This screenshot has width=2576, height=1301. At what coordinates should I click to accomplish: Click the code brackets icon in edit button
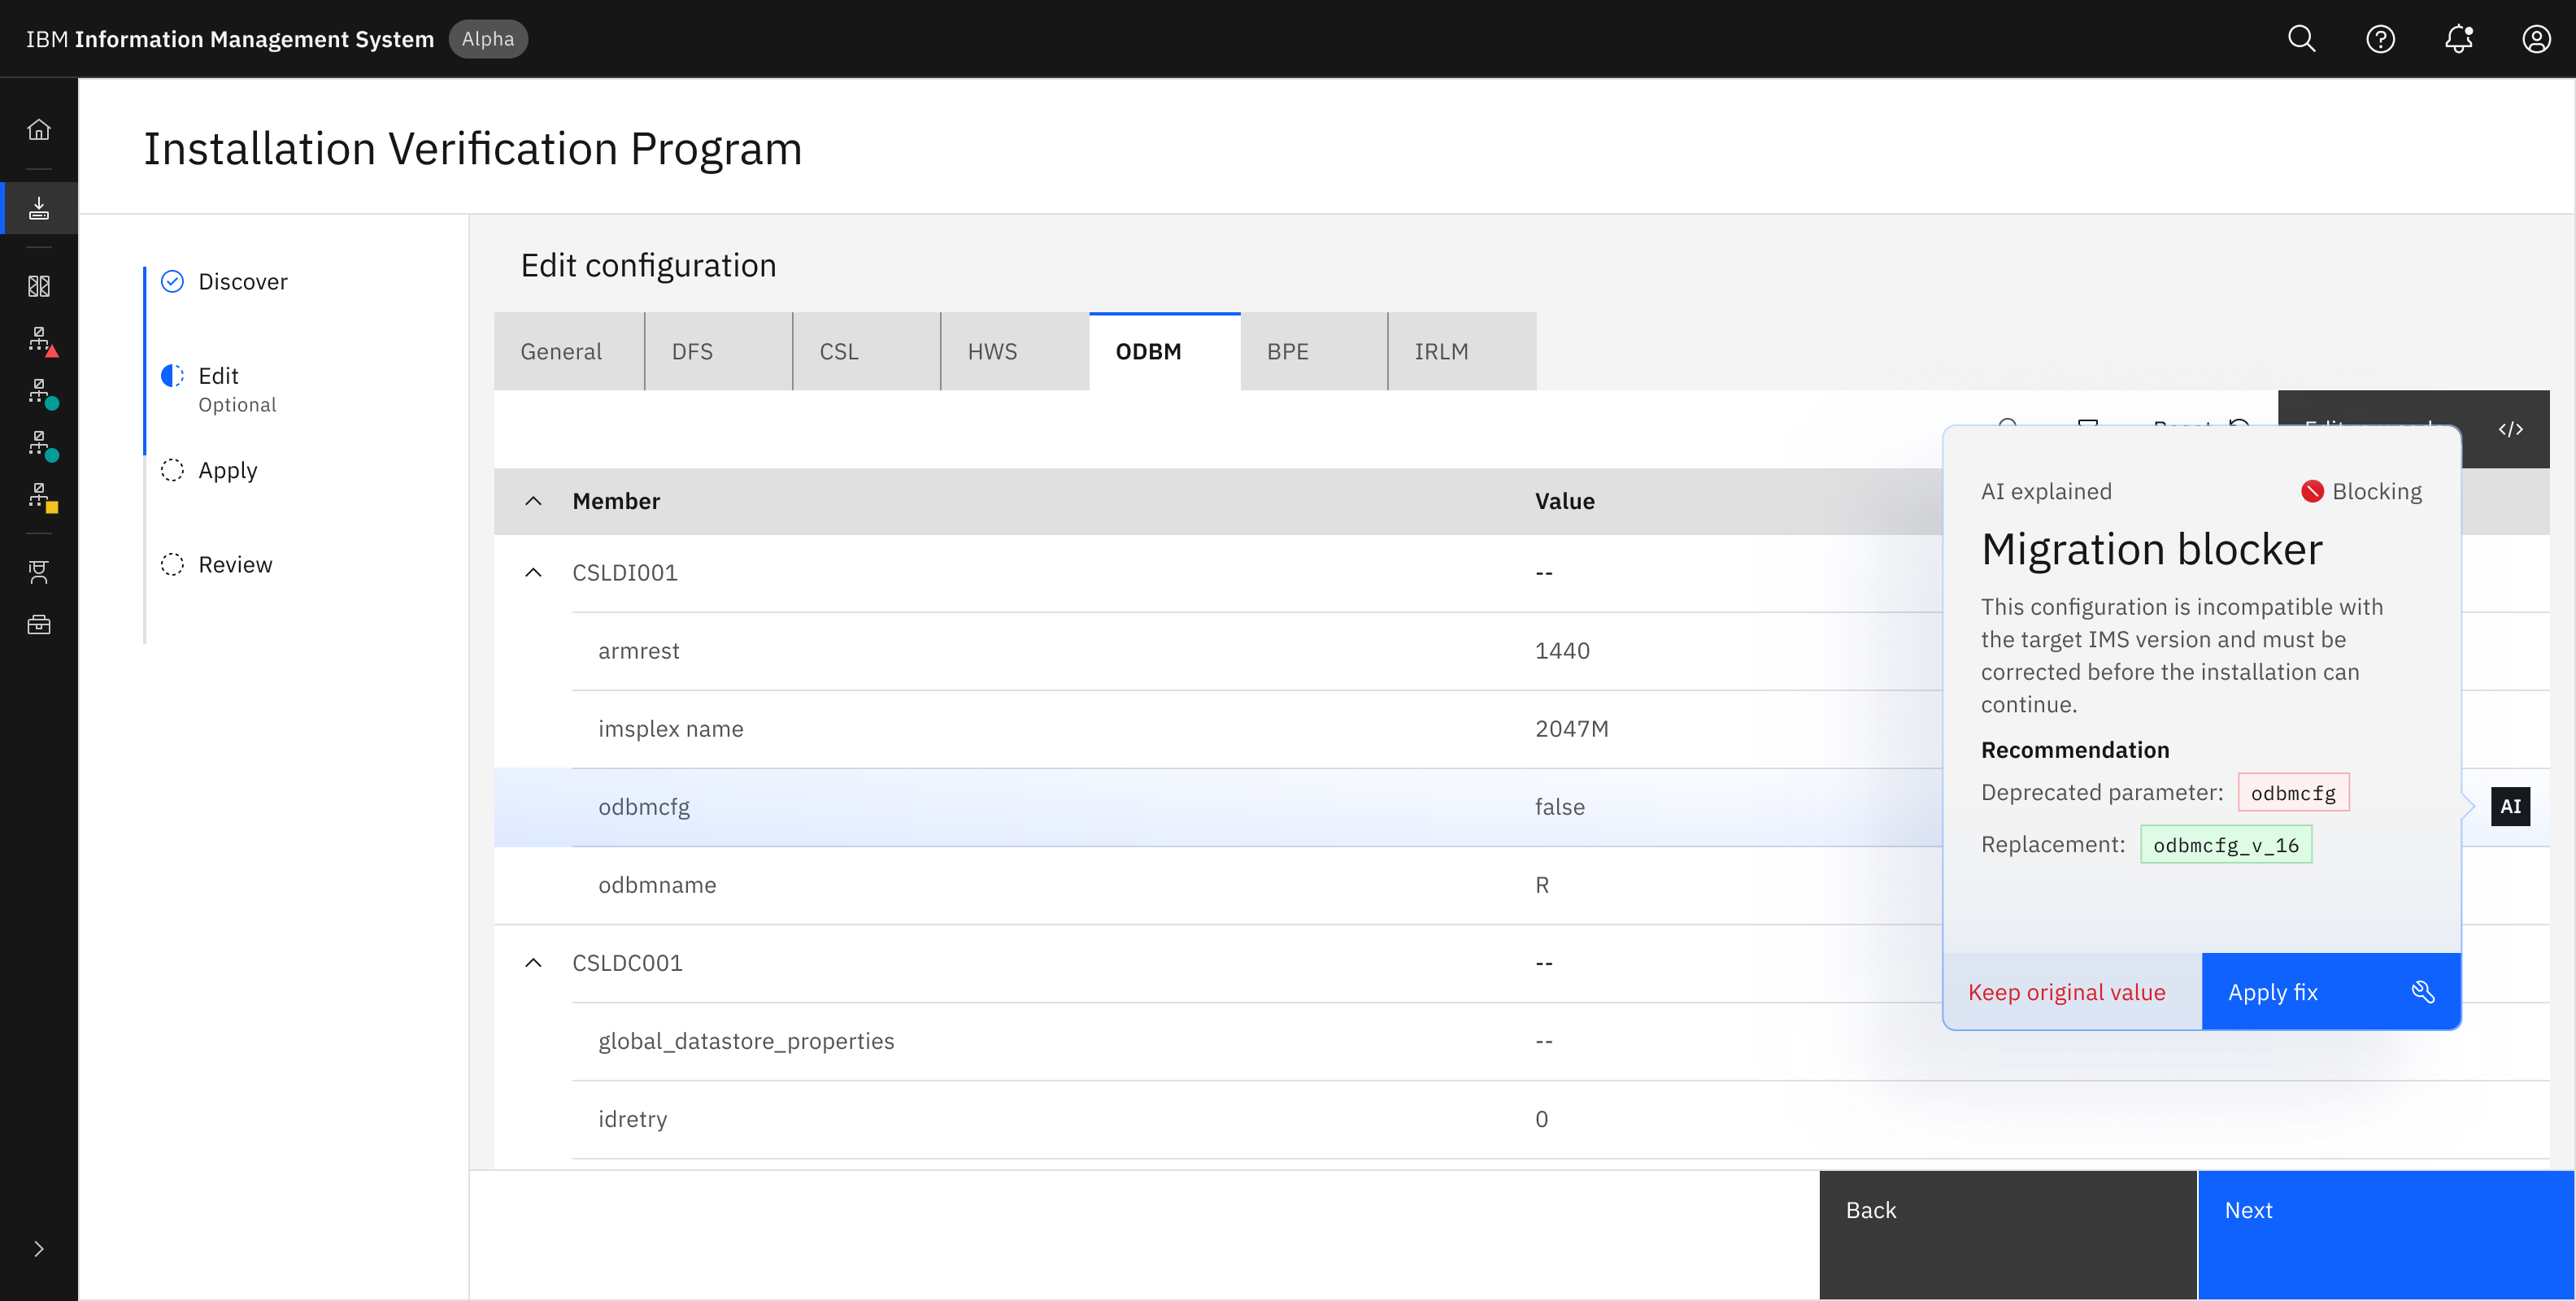pos(2510,429)
